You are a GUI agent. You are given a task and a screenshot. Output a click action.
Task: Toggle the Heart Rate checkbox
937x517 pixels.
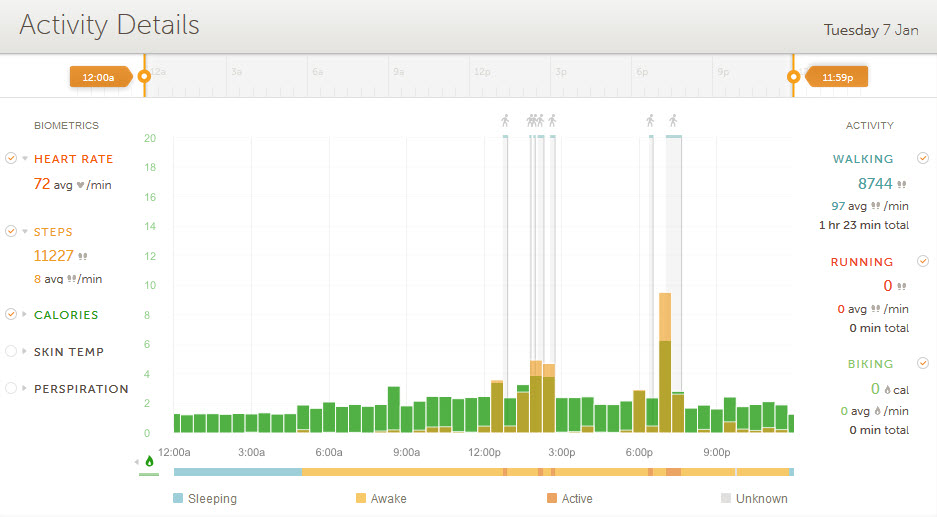(x=11, y=158)
